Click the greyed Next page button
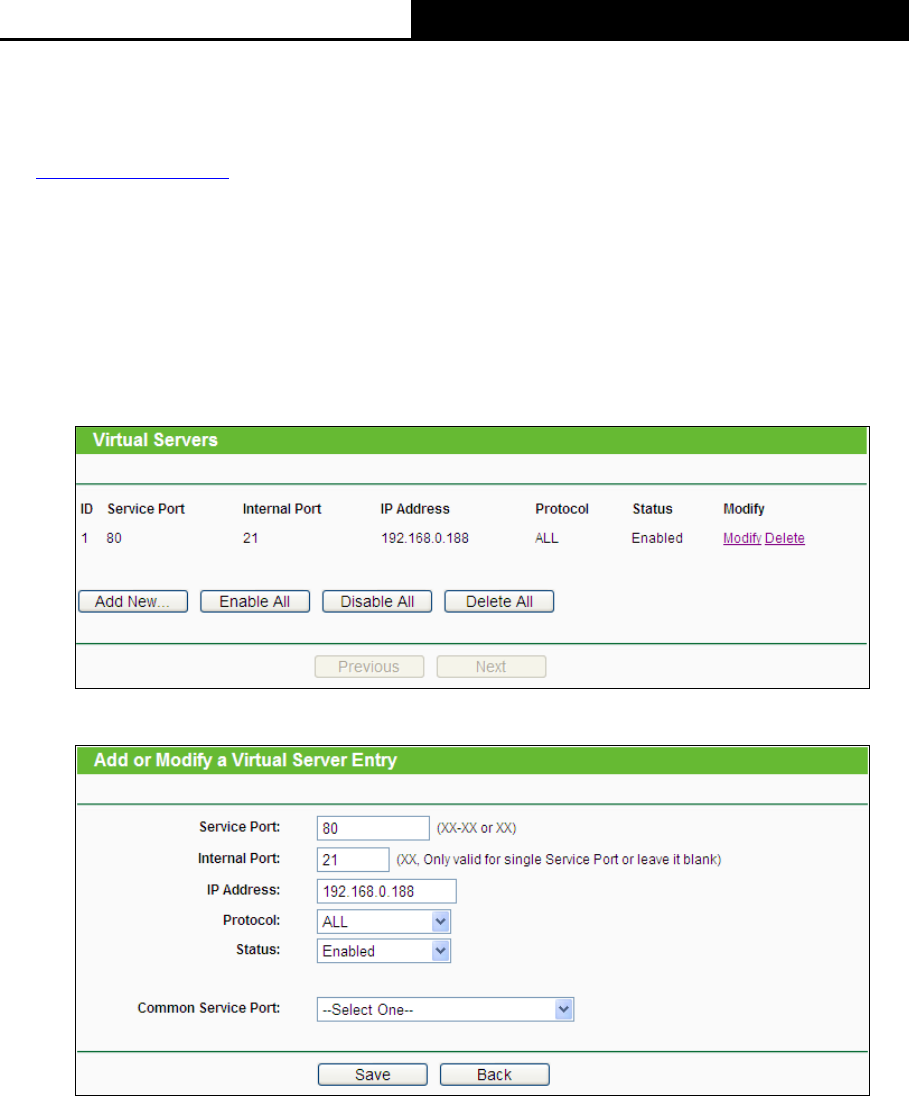Viewport: 909px width, 1096px height. point(492,666)
